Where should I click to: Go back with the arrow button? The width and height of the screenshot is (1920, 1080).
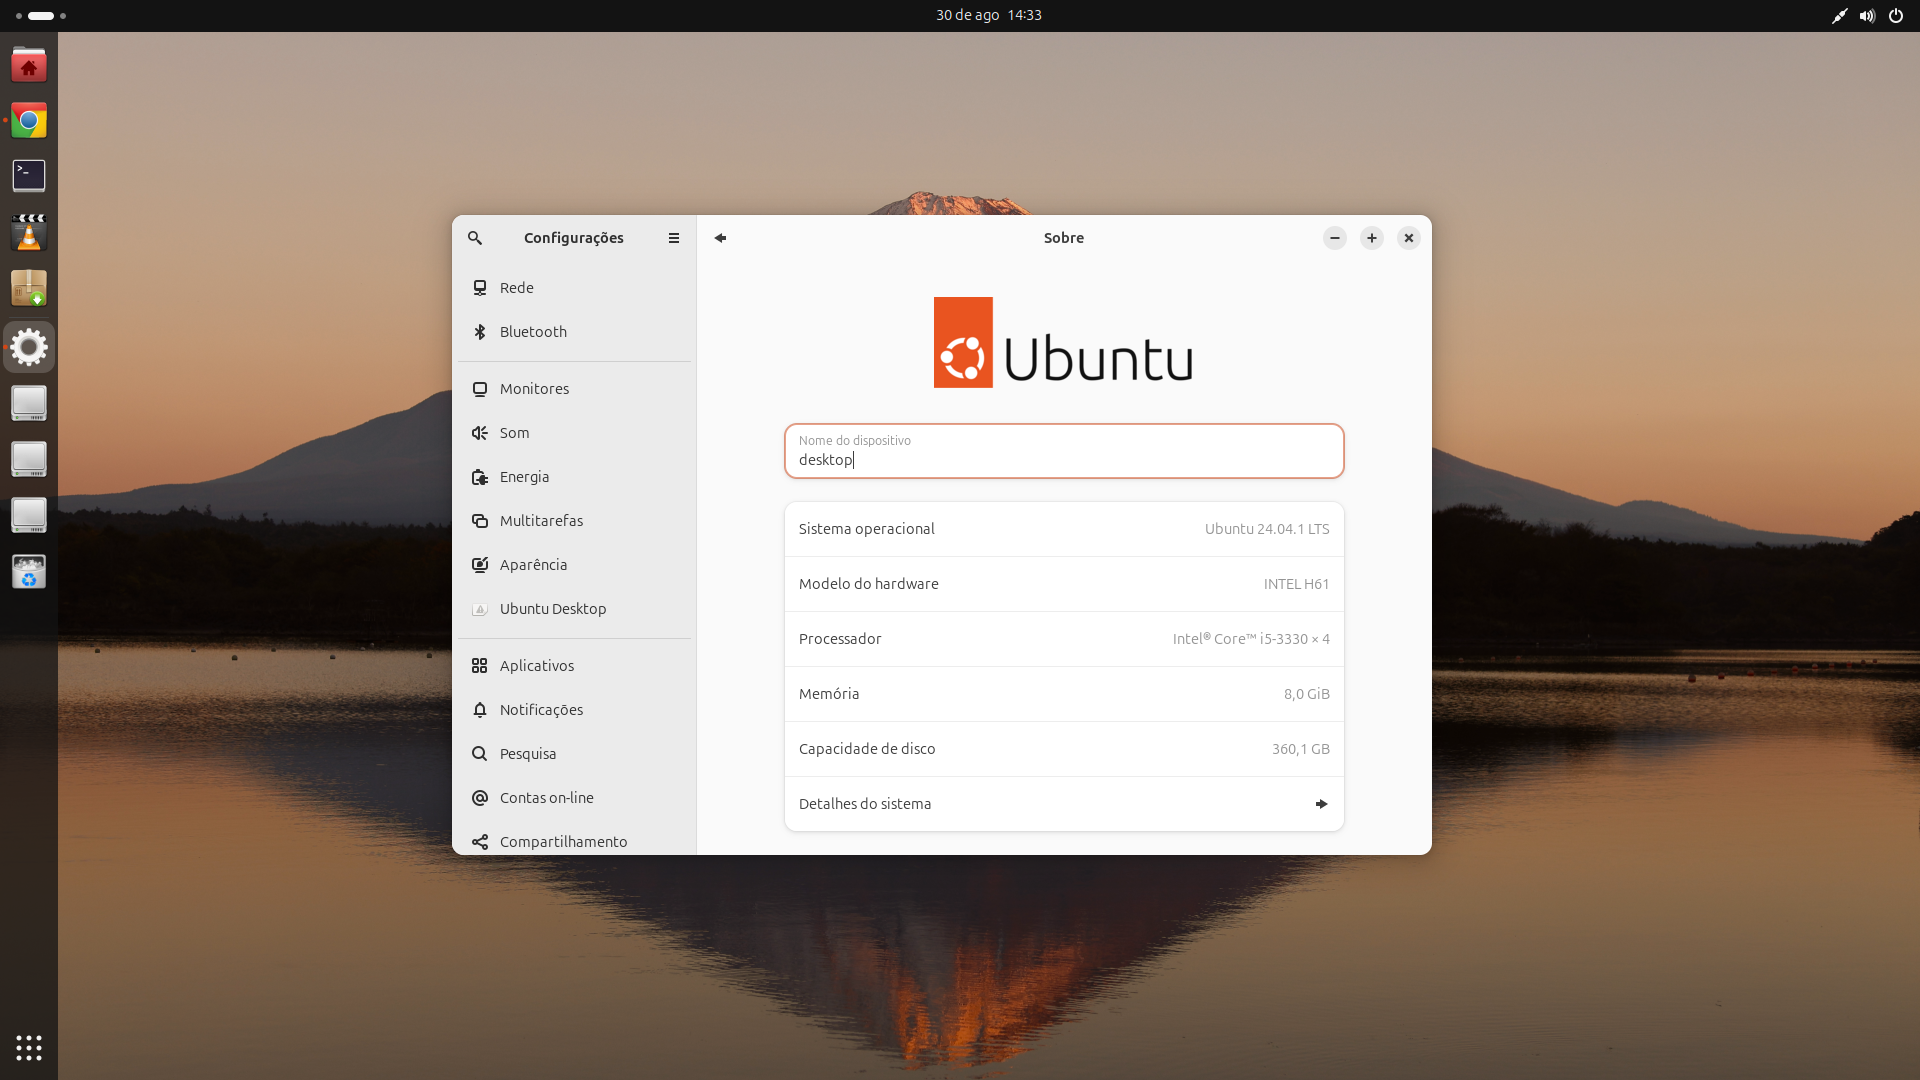point(720,238)
